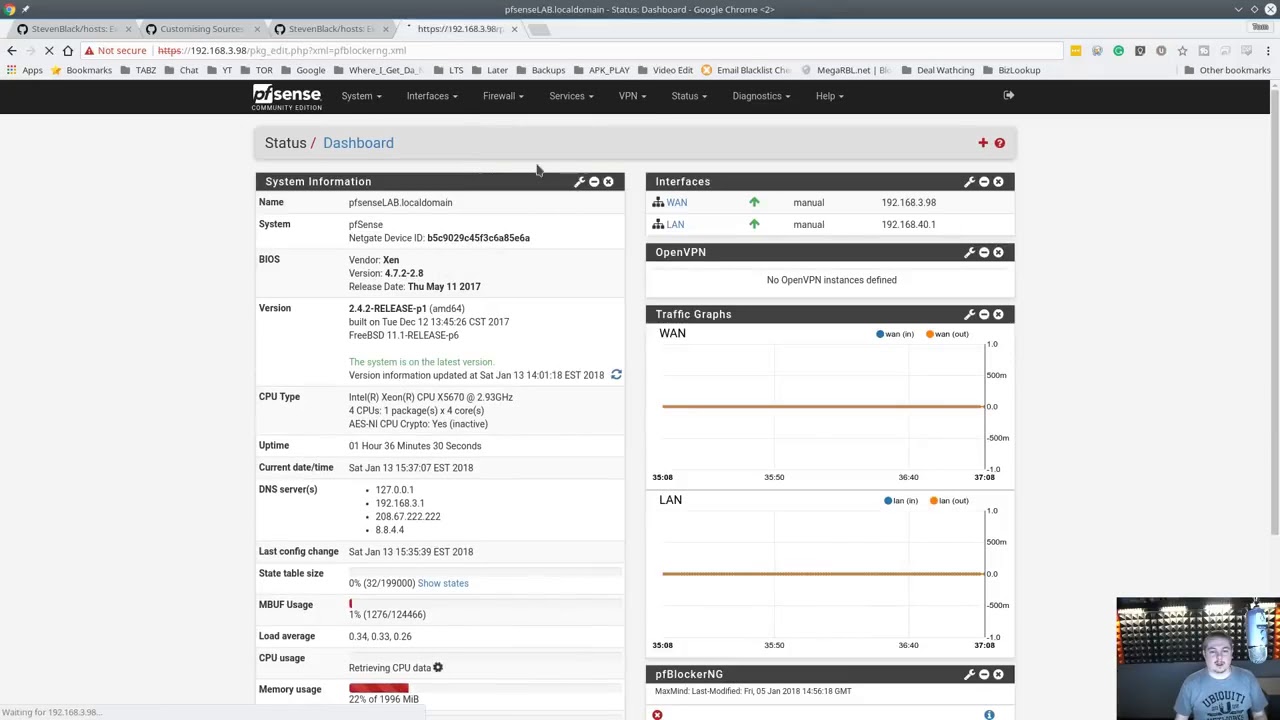Open the VPN dropdown menu

[x=632, y=96]
